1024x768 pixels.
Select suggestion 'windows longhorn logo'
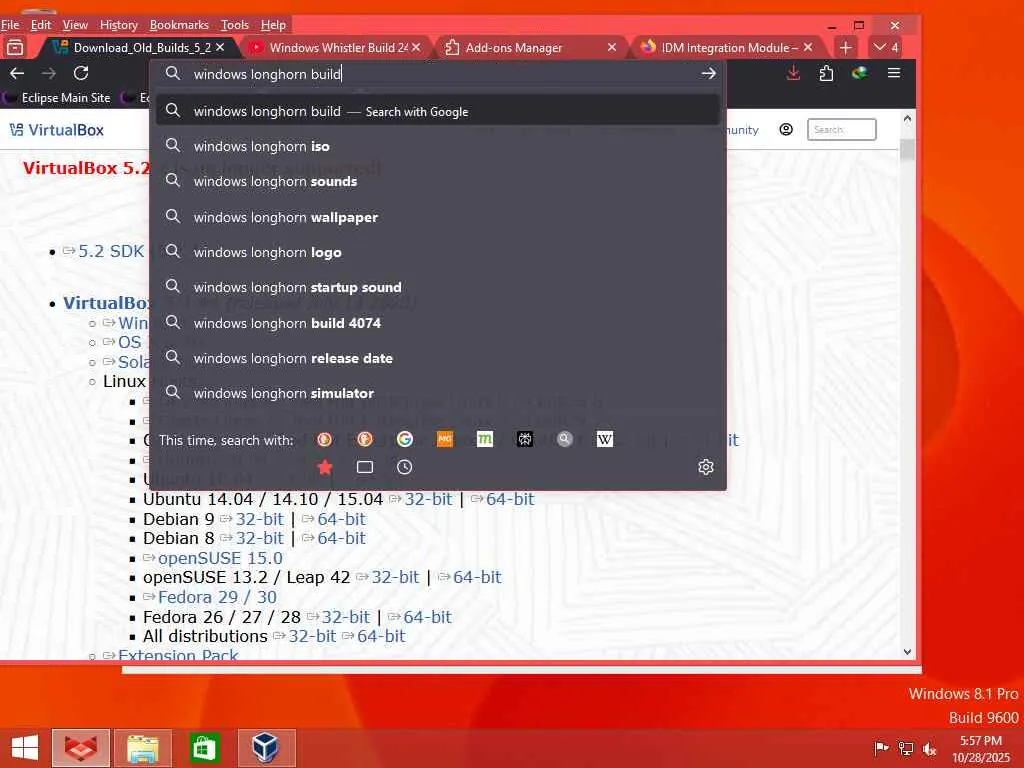point(438,252)
